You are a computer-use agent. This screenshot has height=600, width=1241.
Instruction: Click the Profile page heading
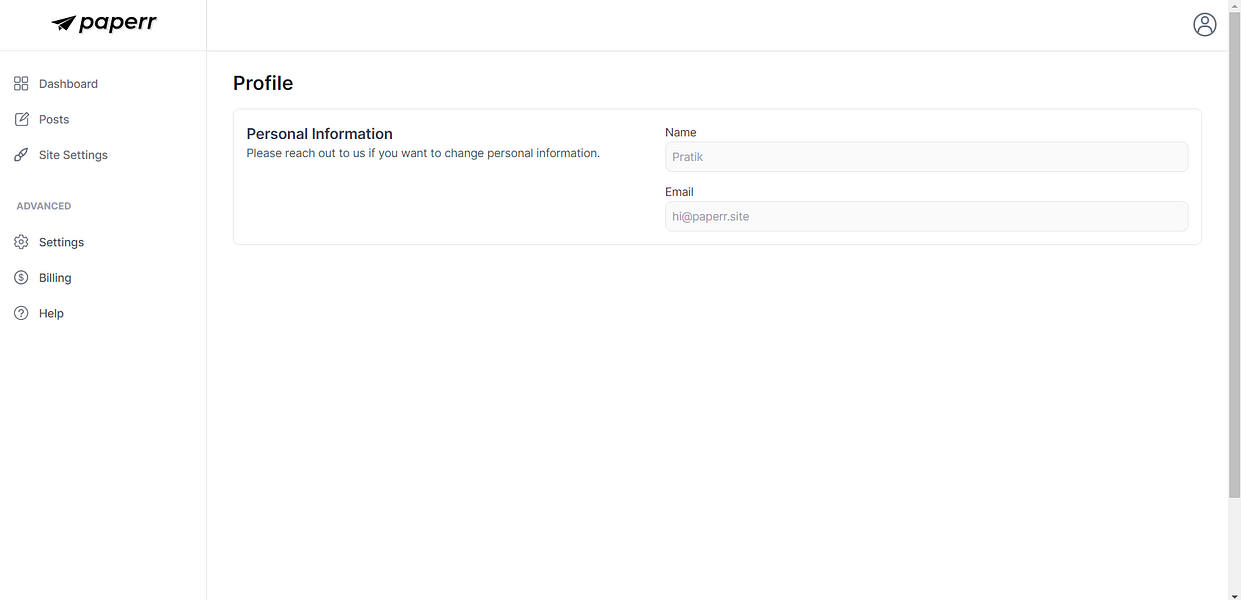(x=263, y=83)
